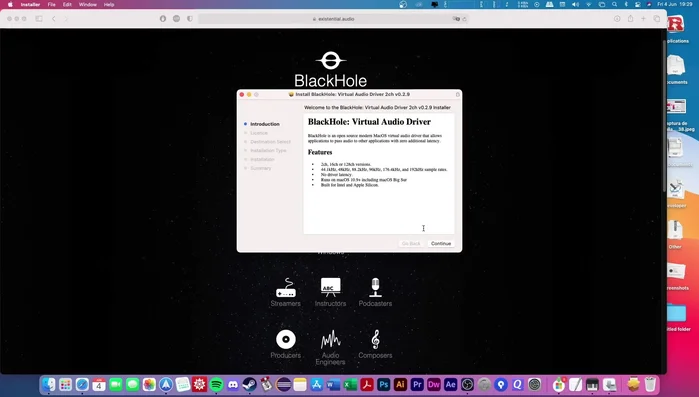Open Illustrator from the Dock
This screenshot has width=699, height=397.
tap(400, 384)
